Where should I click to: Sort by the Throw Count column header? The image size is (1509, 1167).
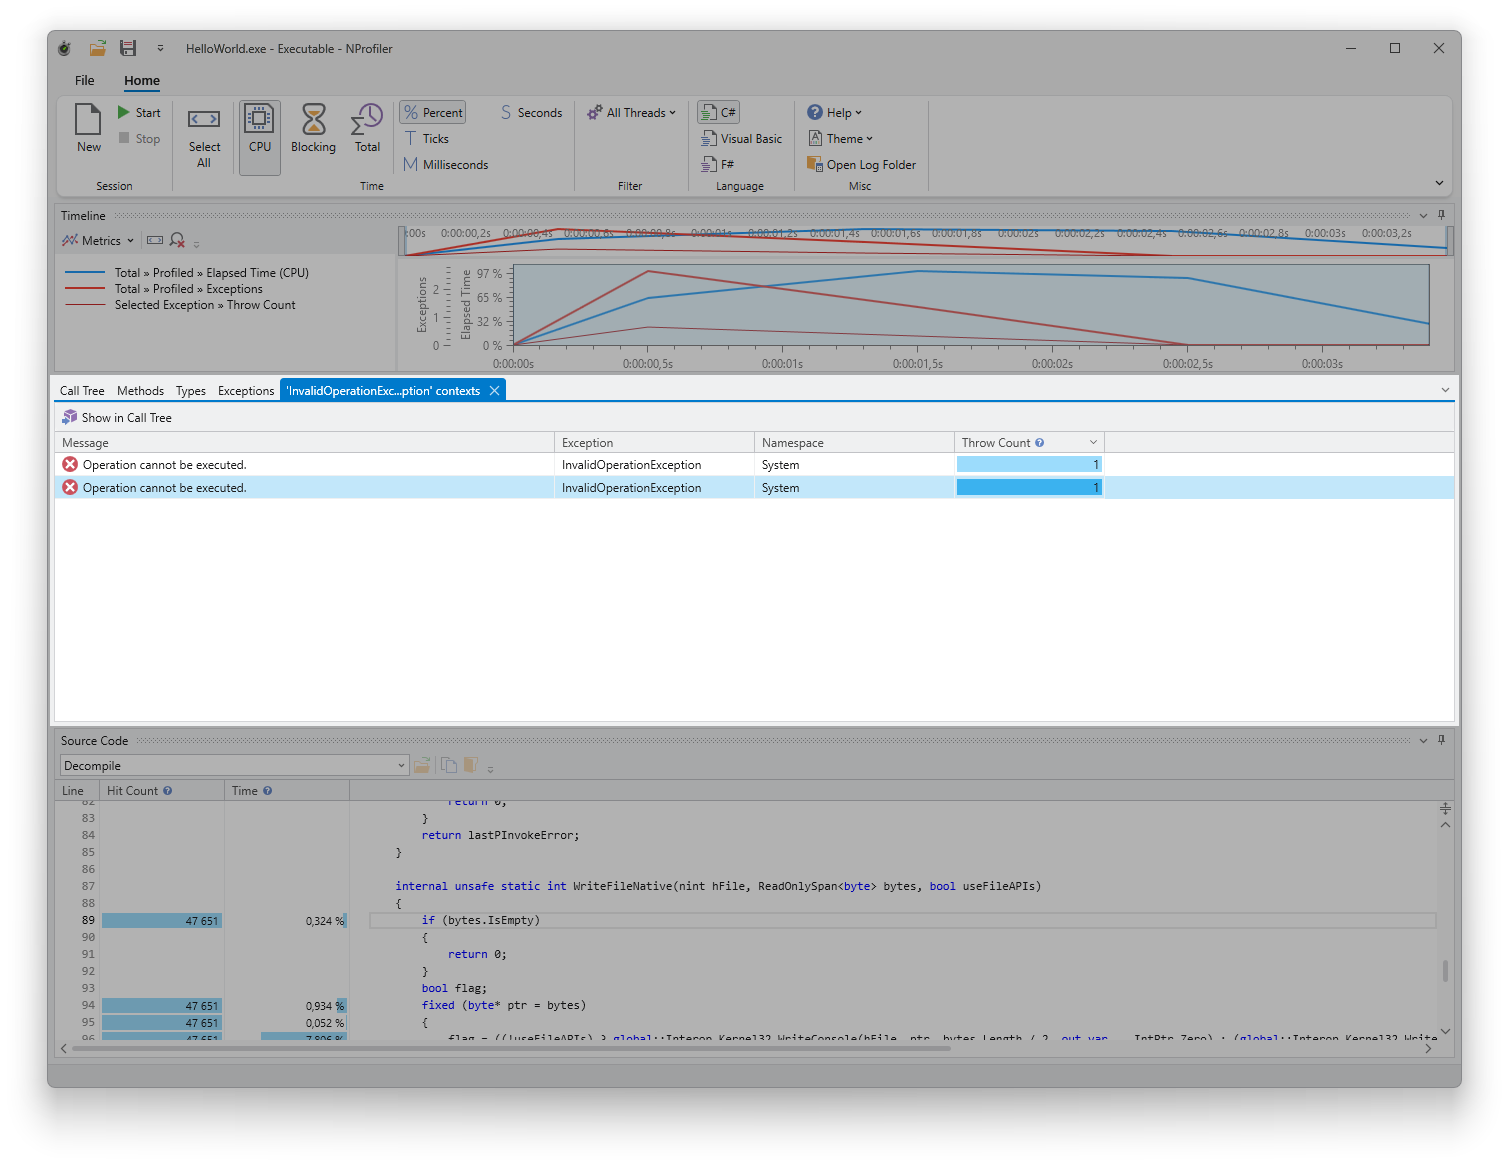pos(1020,443)
